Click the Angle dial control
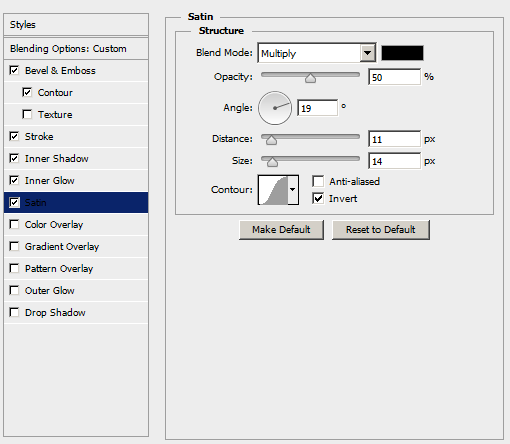Viewport: 510px width, 444px height. pyautogui.click(x=275, y=108)
